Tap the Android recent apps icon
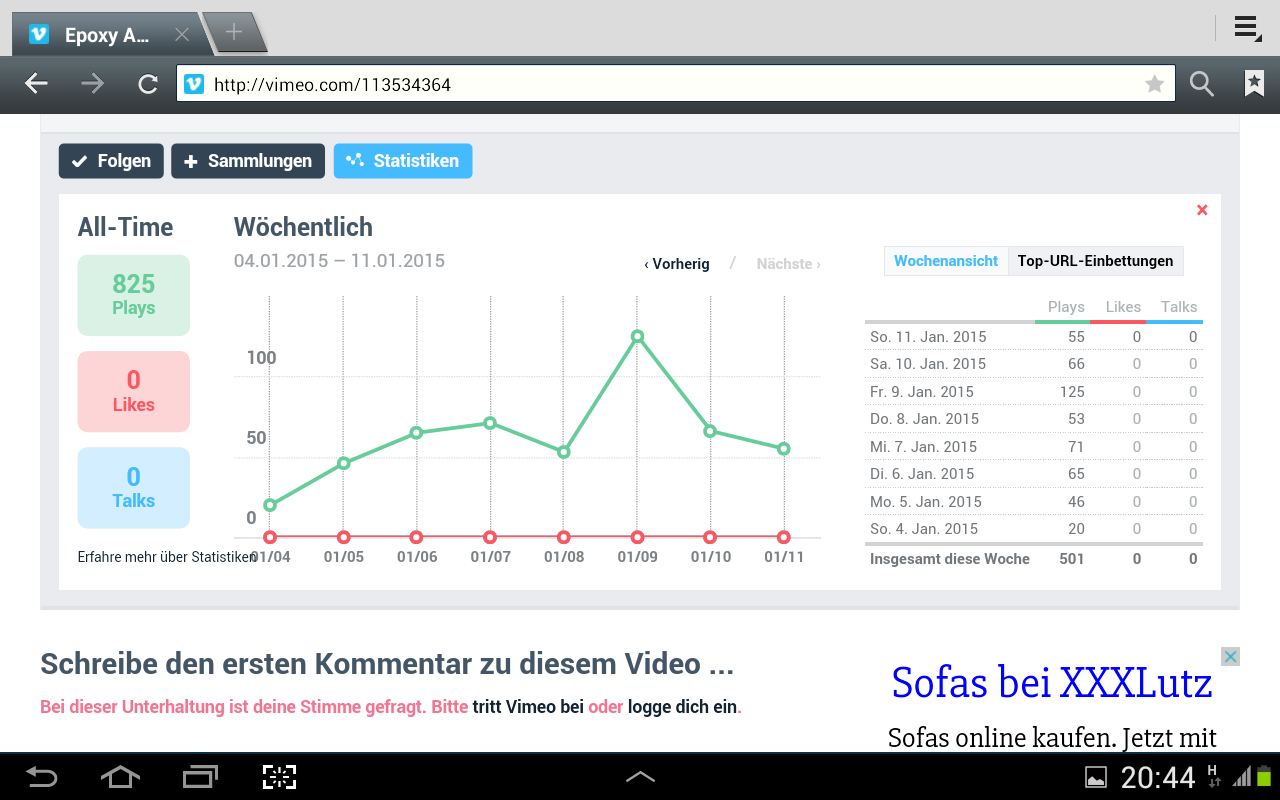1280x800 pixels. (200, 777)
